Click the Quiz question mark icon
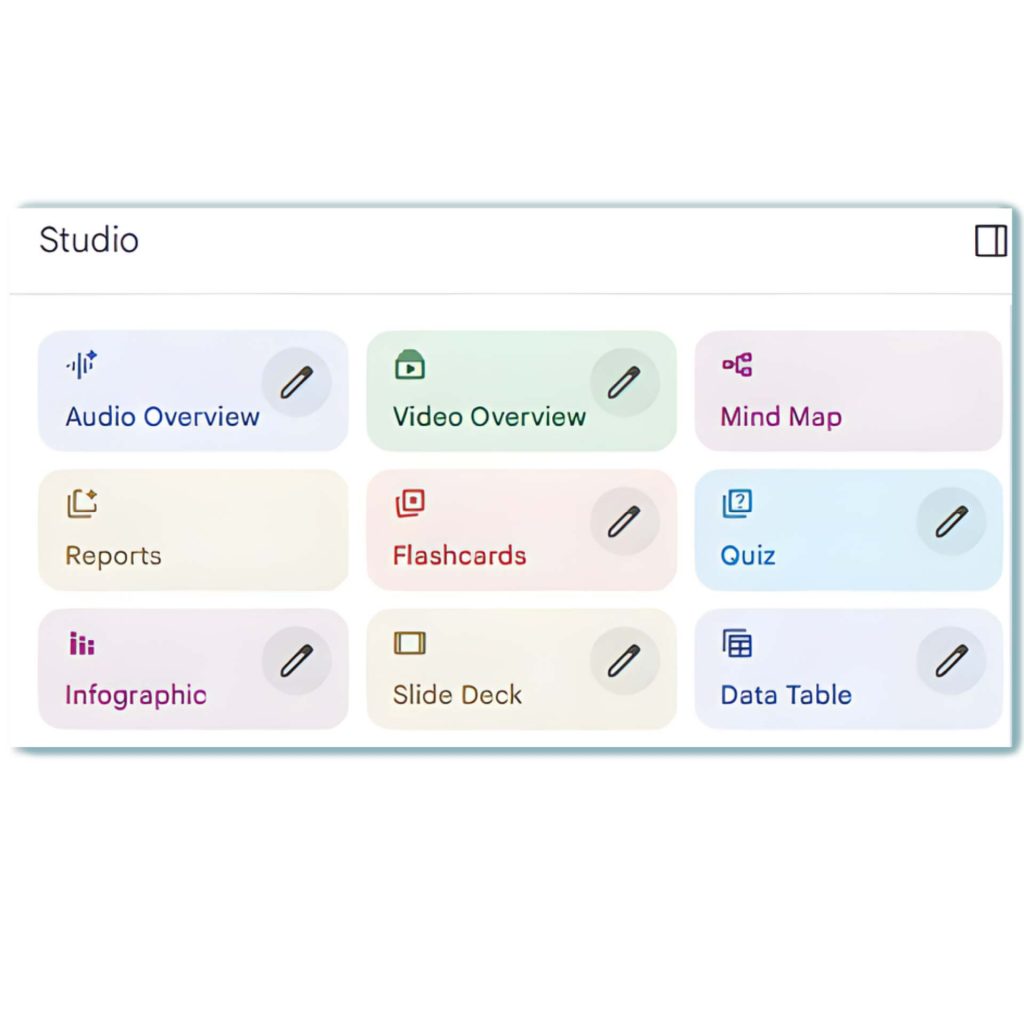 737,503
